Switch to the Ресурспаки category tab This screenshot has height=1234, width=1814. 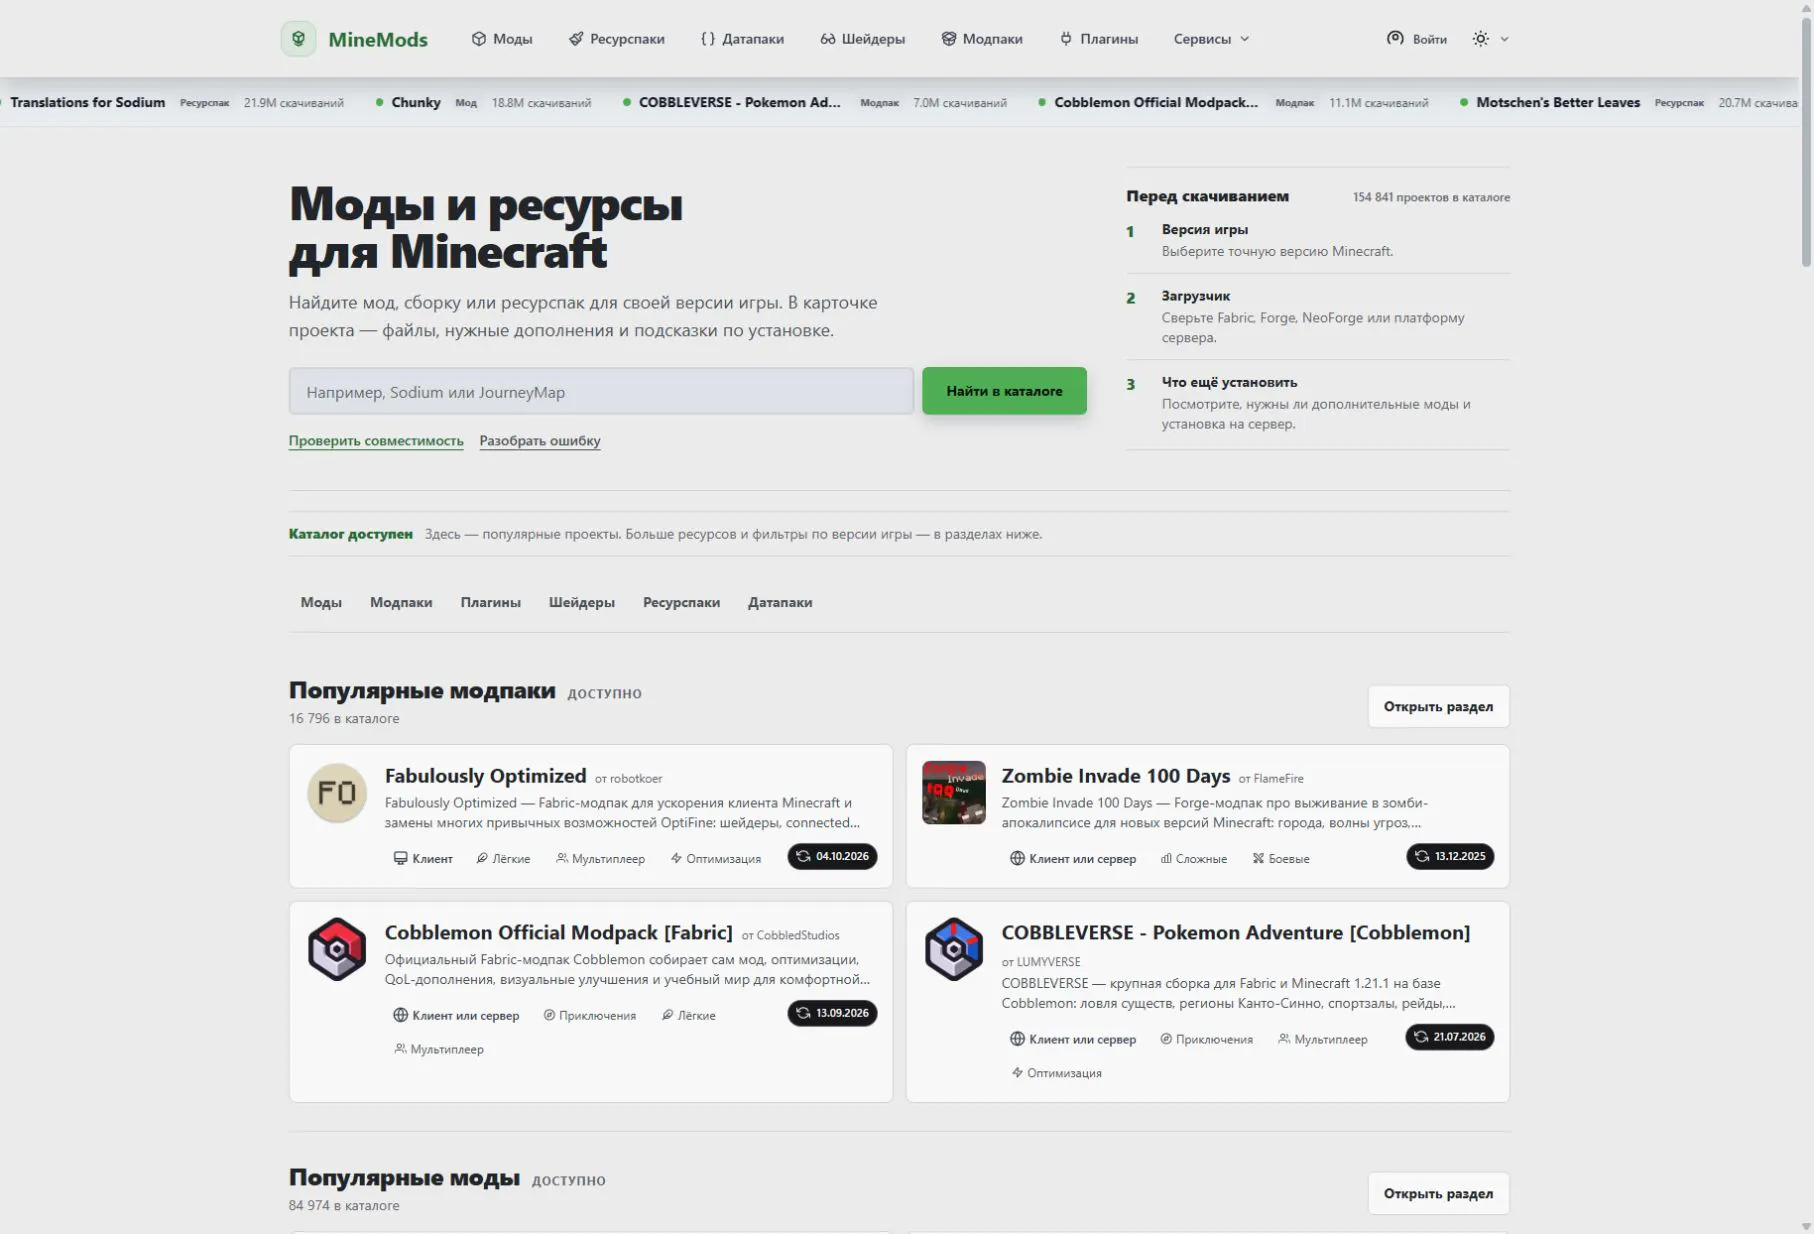click(x=681, y=602)
